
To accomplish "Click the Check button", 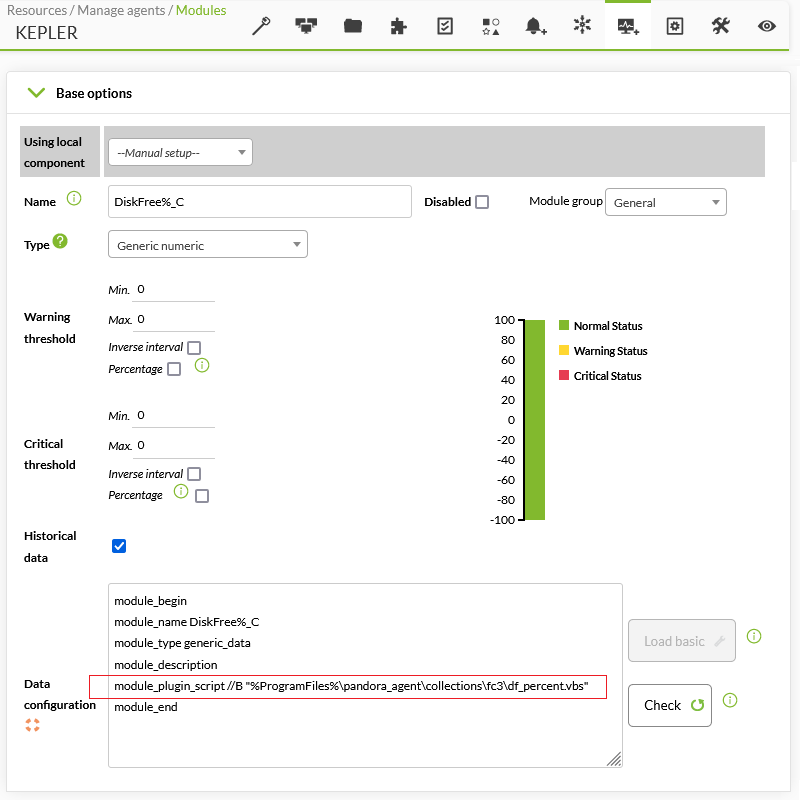I will click(x=669, y=705).
